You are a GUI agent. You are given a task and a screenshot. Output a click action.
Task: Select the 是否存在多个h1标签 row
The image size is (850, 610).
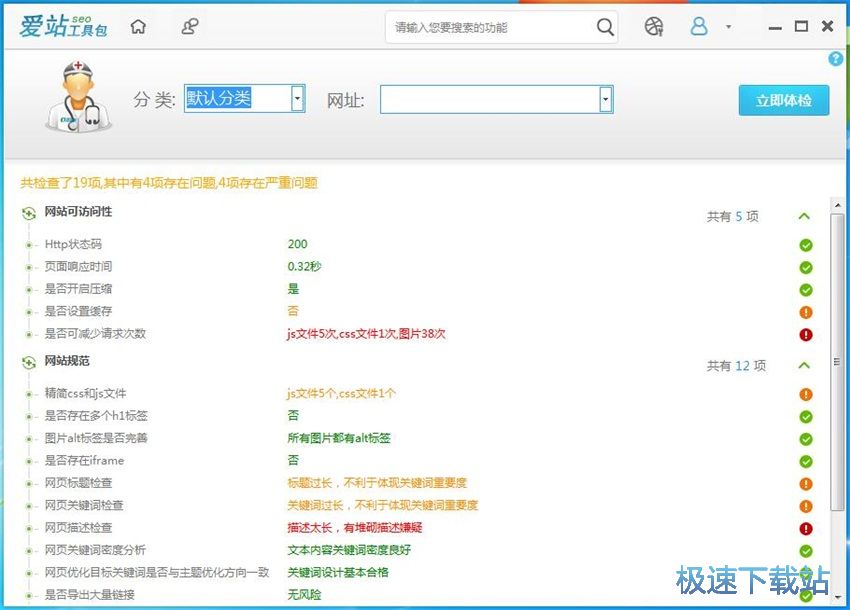tap(420, 416)
